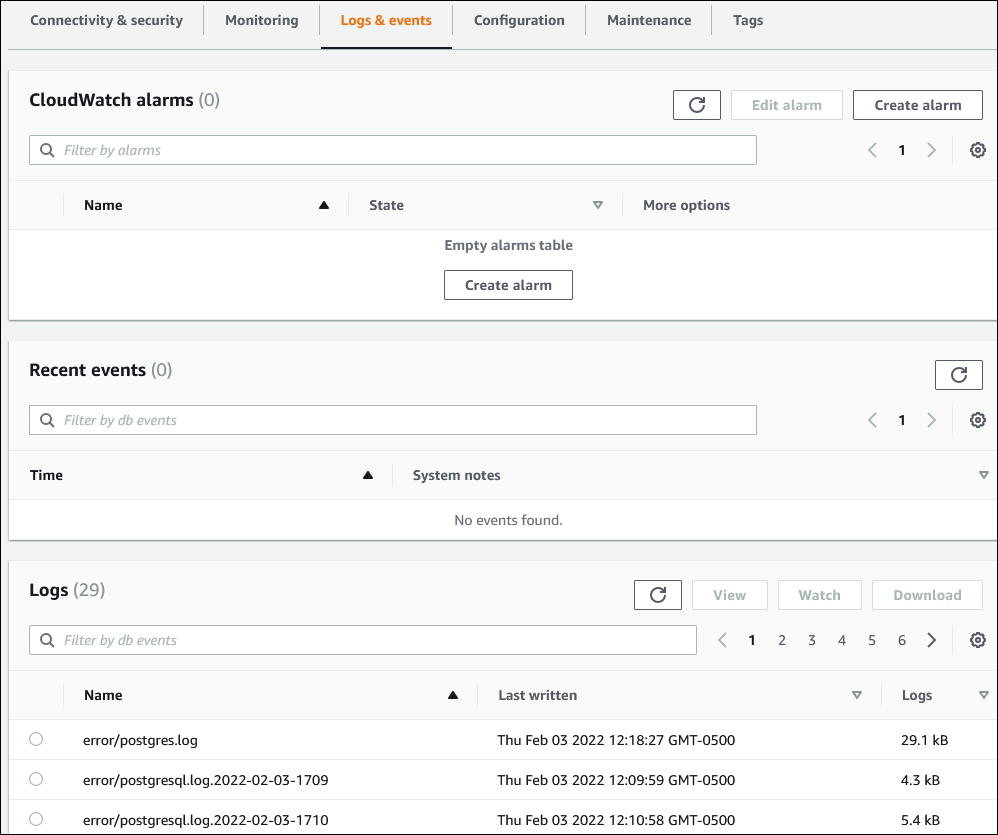Open the State column filter dropdown

[598, 204]
